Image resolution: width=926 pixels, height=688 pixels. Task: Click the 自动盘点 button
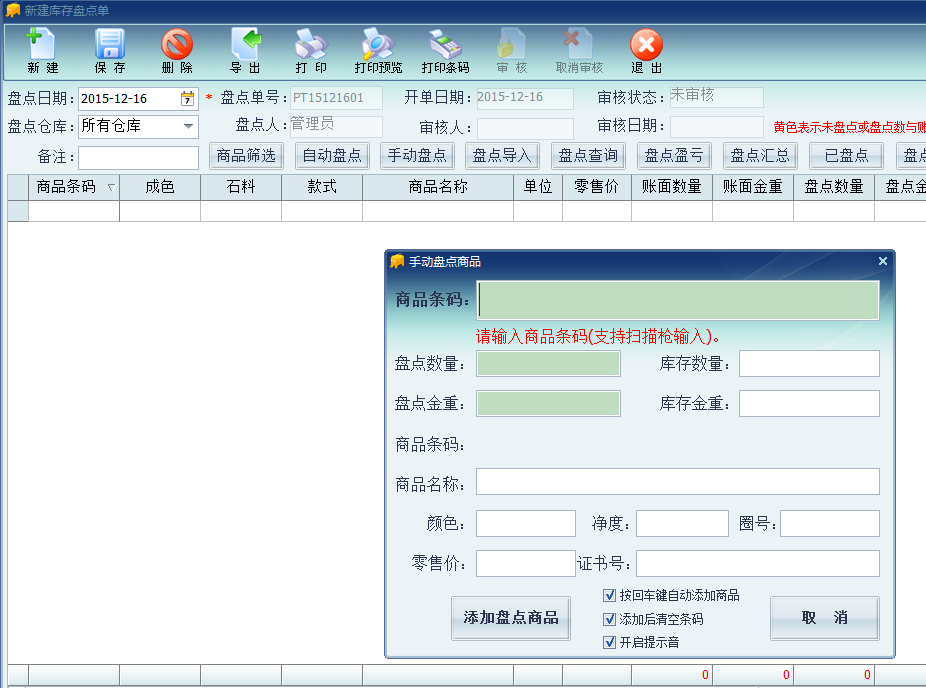[332, 156]
